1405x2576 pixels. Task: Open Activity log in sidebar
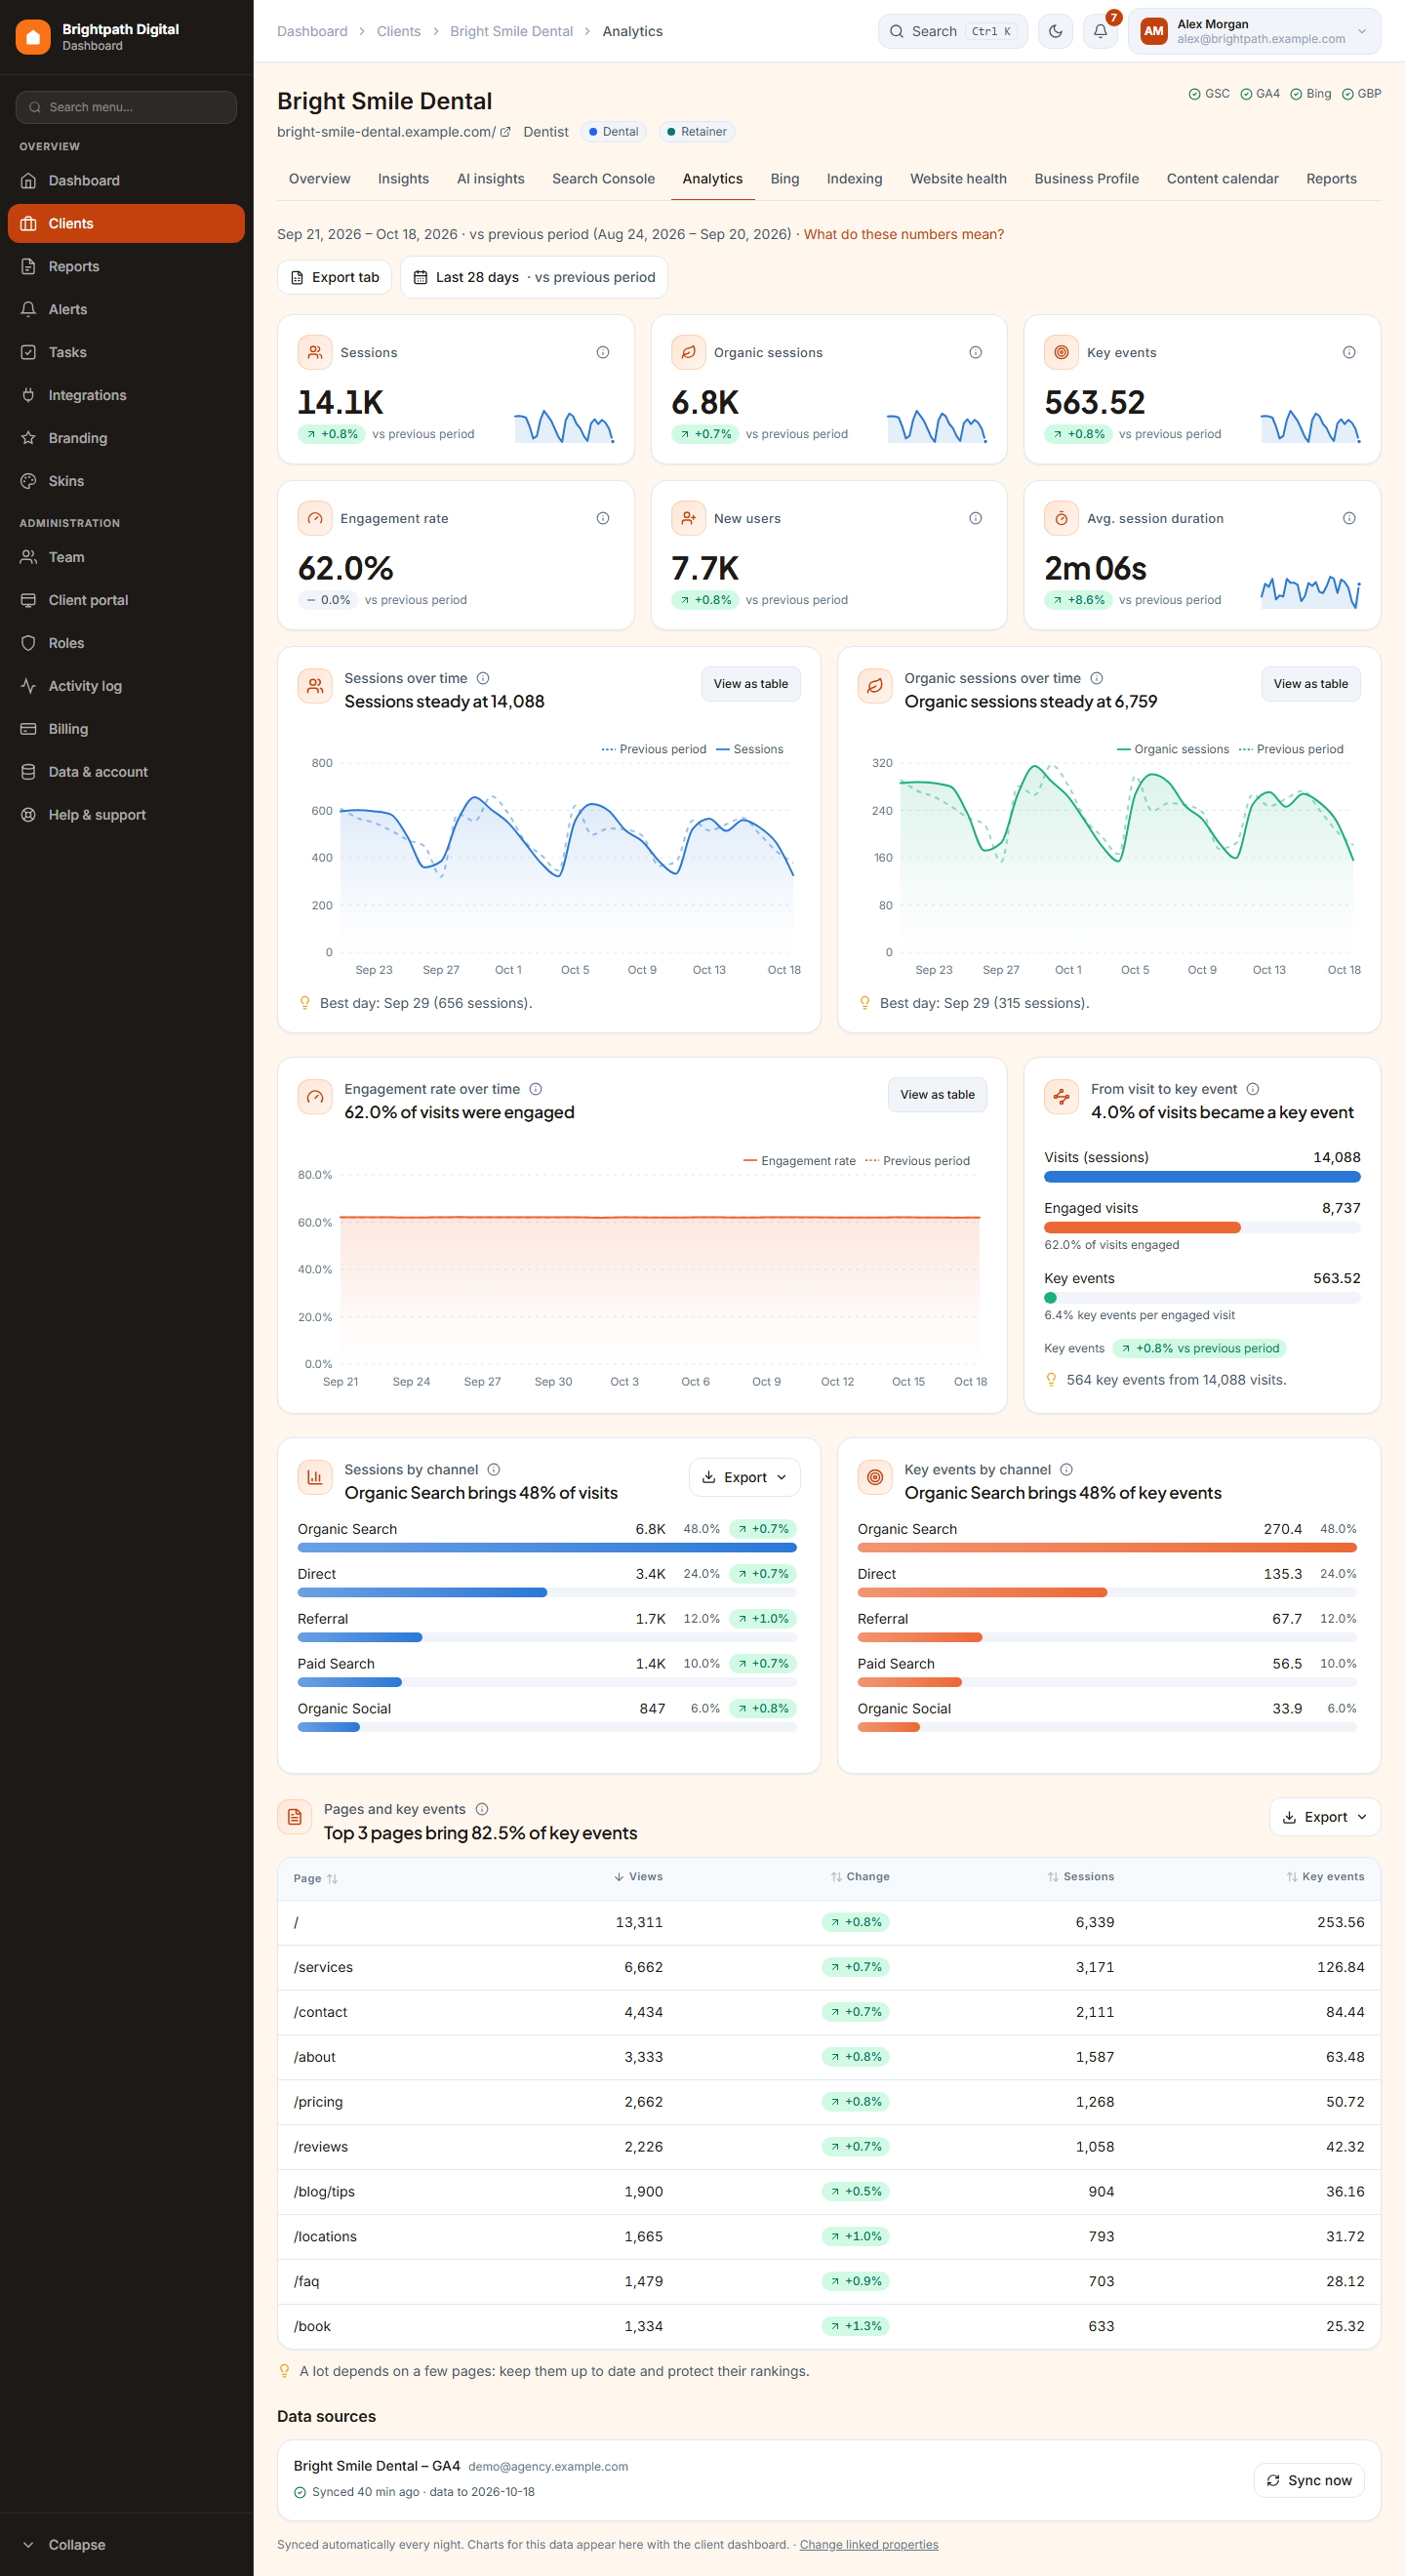[x=126, y=686]
